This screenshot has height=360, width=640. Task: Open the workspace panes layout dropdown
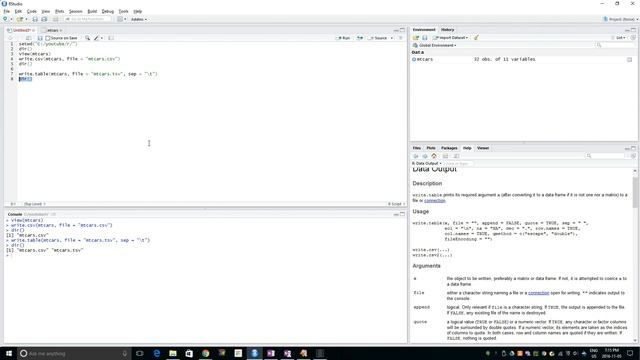(122, 19)
